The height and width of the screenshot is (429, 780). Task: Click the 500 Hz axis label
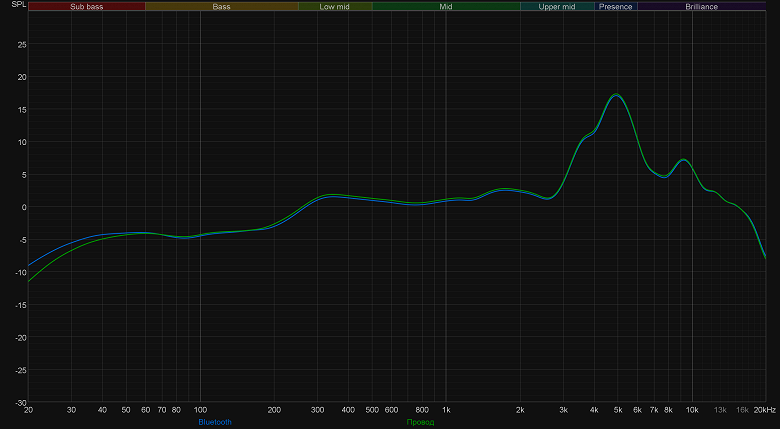[x=372, y=410]
